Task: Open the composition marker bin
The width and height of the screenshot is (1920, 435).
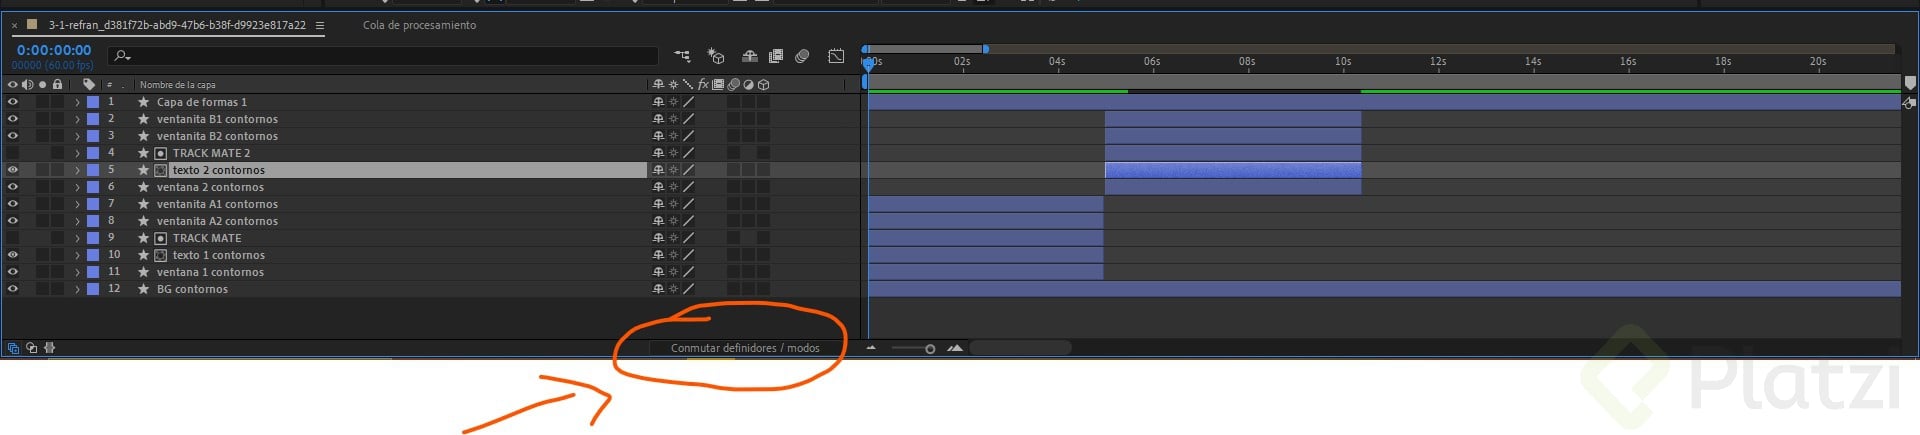Action: pyautogui.click(x=1910, y=83)
